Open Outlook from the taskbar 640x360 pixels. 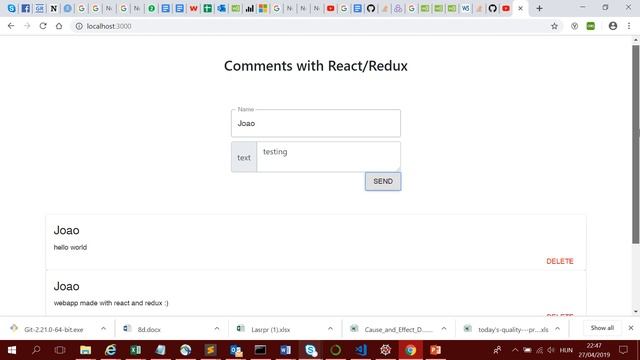click(236, 350)
